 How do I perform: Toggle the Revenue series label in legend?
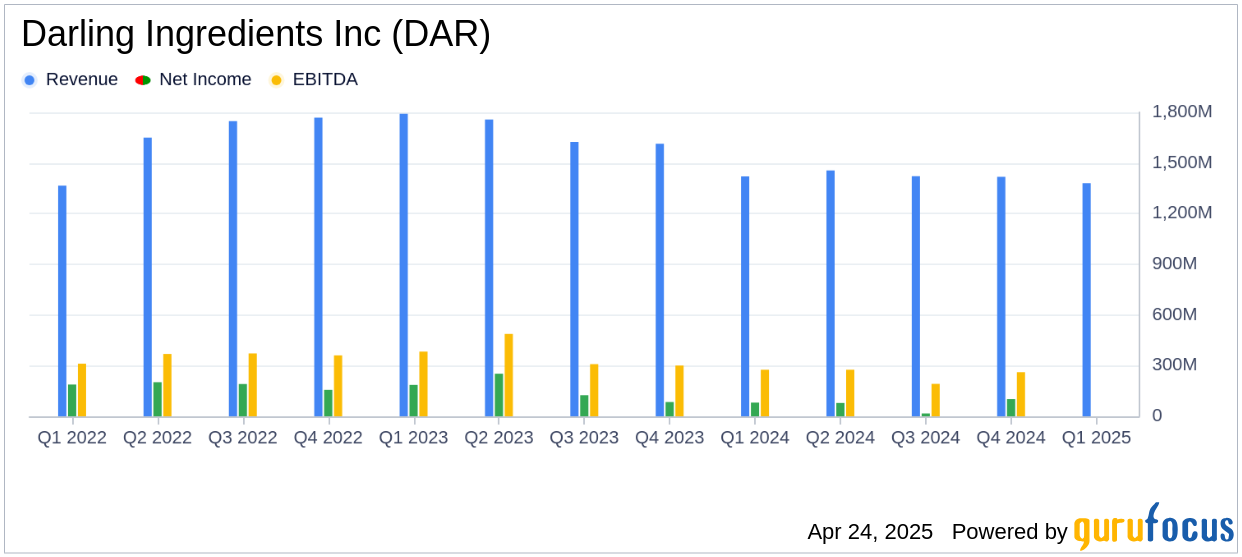[x=81, y=80]
